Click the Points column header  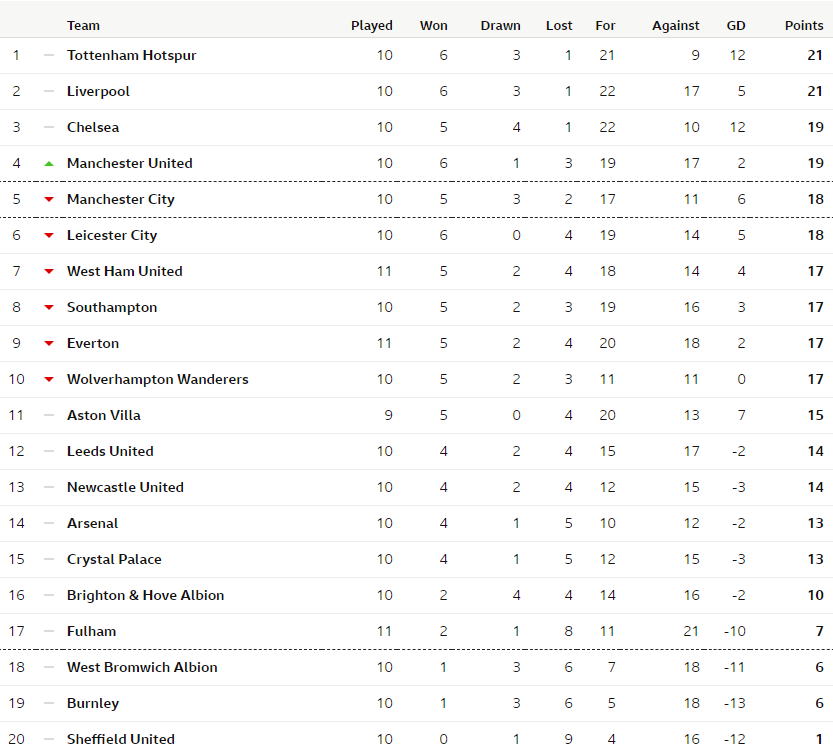click(x=804, y=25)
